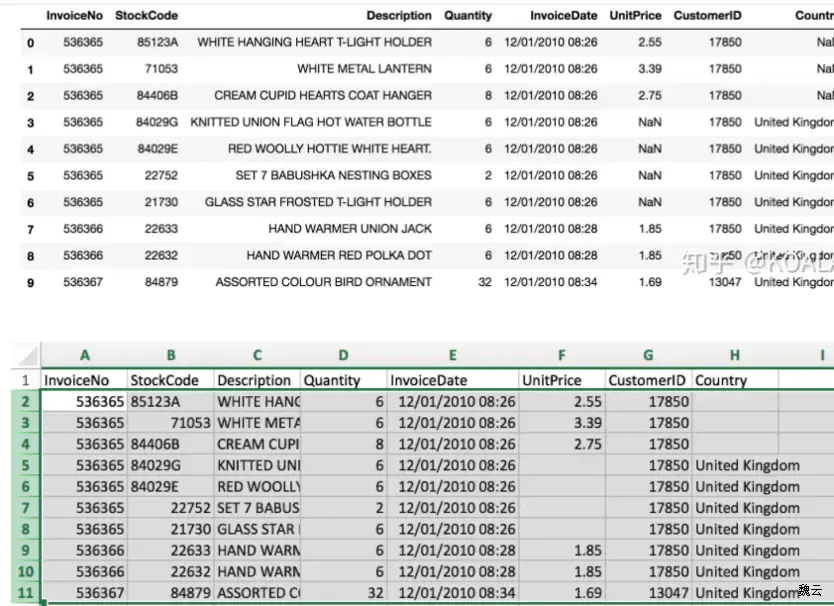Click 'SET 7 BABUSHKA NESTING BOXES' description

coord(333,175)
